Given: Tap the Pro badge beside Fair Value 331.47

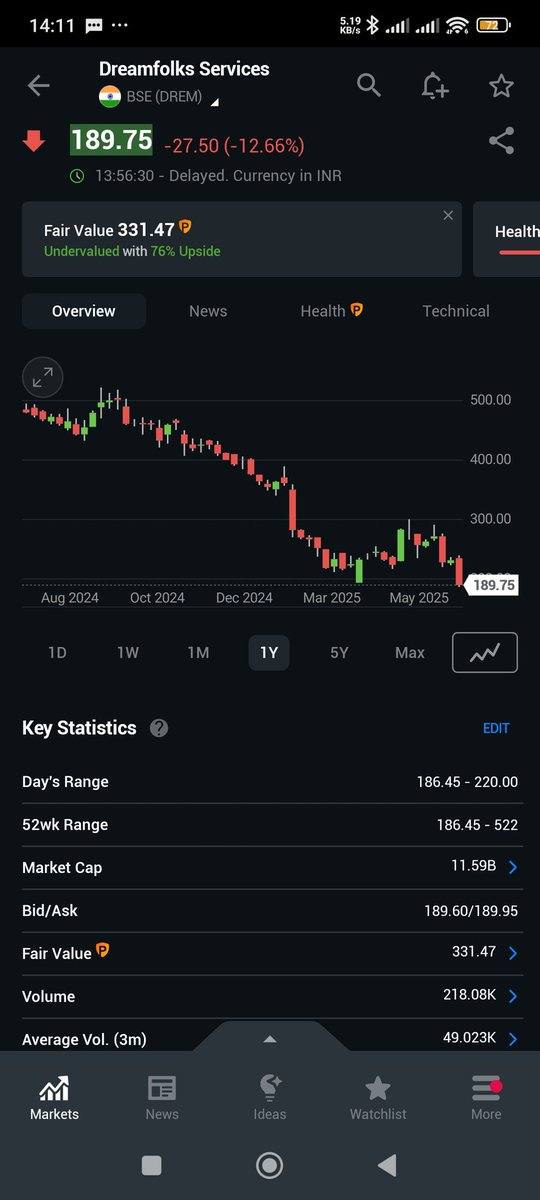Looking at the screenshot, I should pos(185,229).
